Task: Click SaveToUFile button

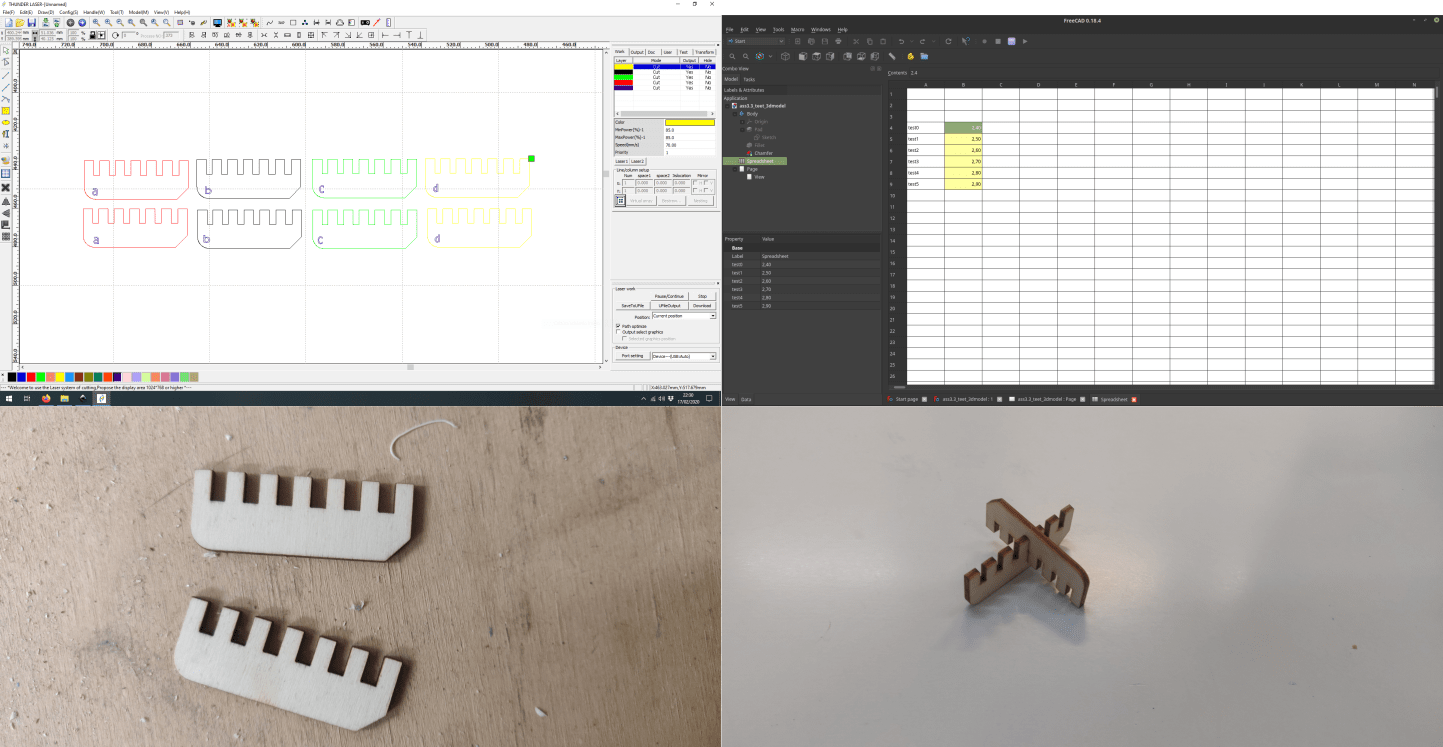Action: [x=633, y=306]
